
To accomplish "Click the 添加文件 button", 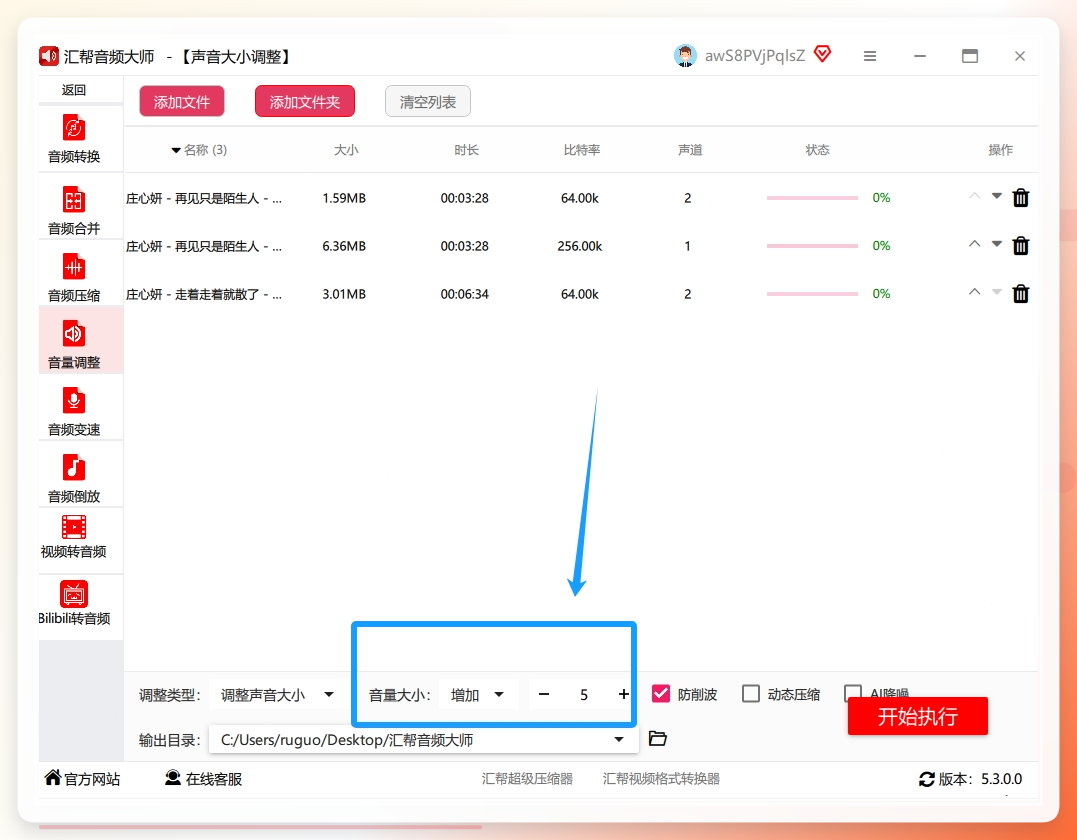I will click(x=182, y=102).
